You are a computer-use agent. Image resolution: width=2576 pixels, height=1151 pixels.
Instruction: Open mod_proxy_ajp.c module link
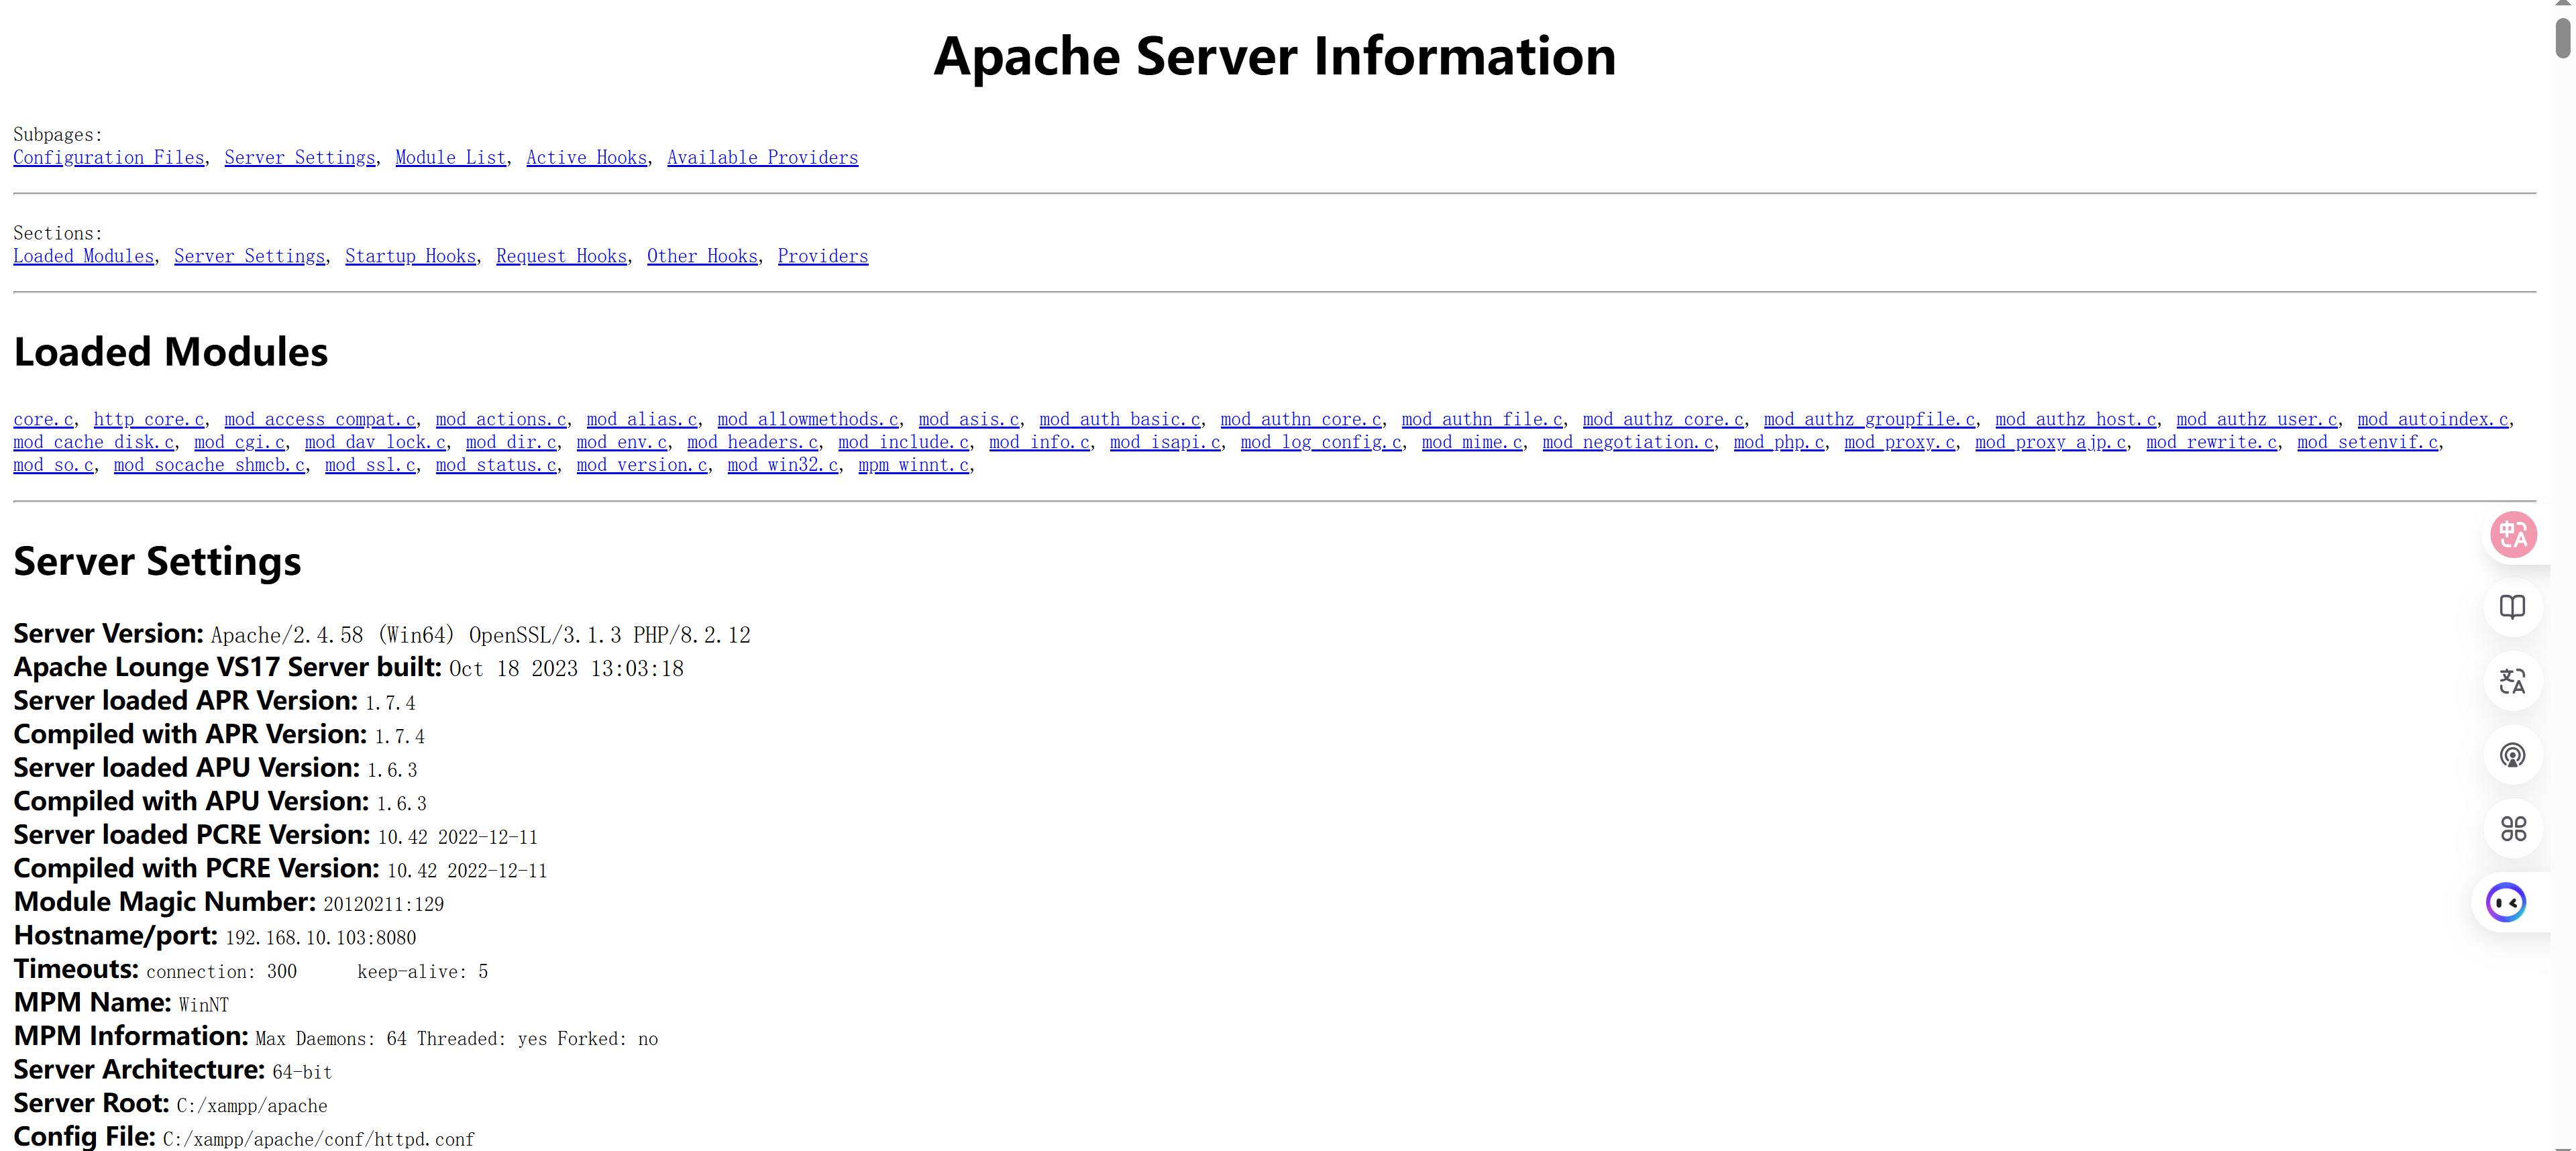coord(2051,442)
